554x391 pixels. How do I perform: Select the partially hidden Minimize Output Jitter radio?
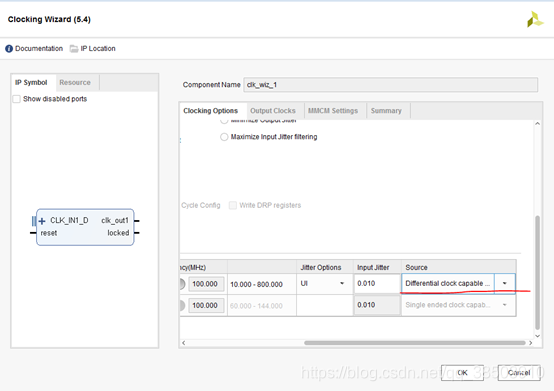pos(224,121)
